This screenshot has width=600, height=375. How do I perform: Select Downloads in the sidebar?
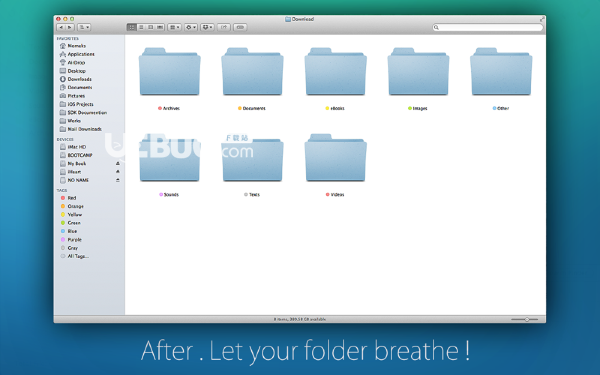[76, 79]
